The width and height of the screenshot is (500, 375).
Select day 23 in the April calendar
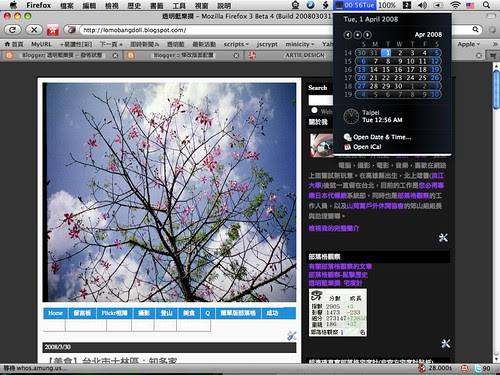tap(398, 78)
